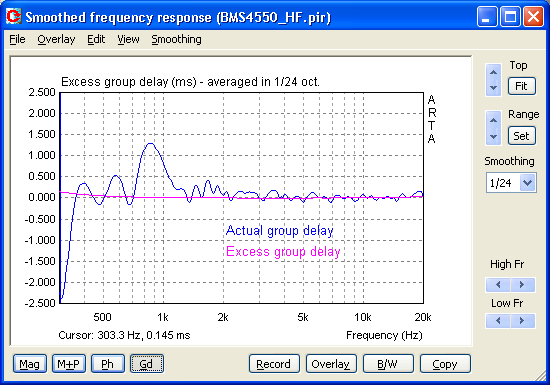Screen dimensions: 550x385
Task: Click the 'Excess group delay' legend text
Action: coord(283,252)
